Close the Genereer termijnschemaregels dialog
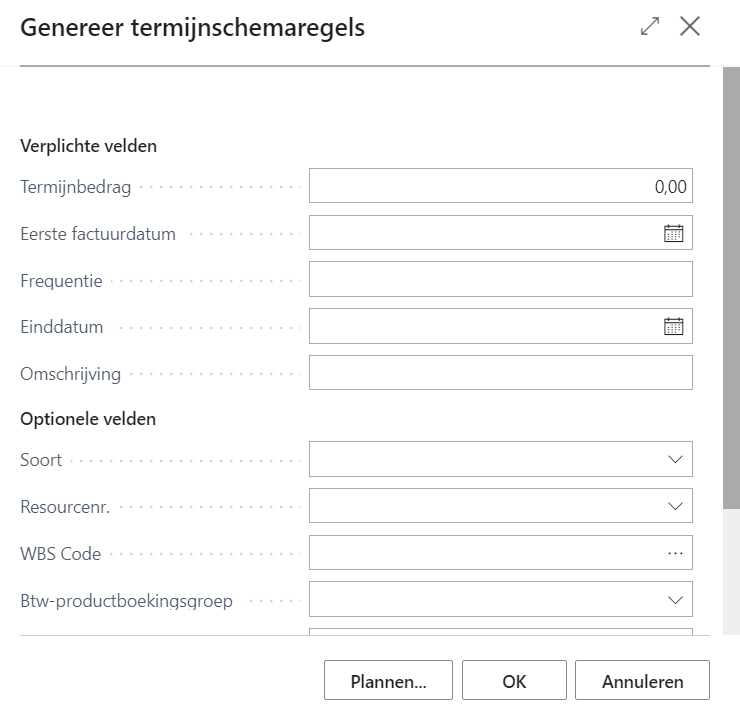The width and height of the screenshot is (740, 720). point(690,27)
